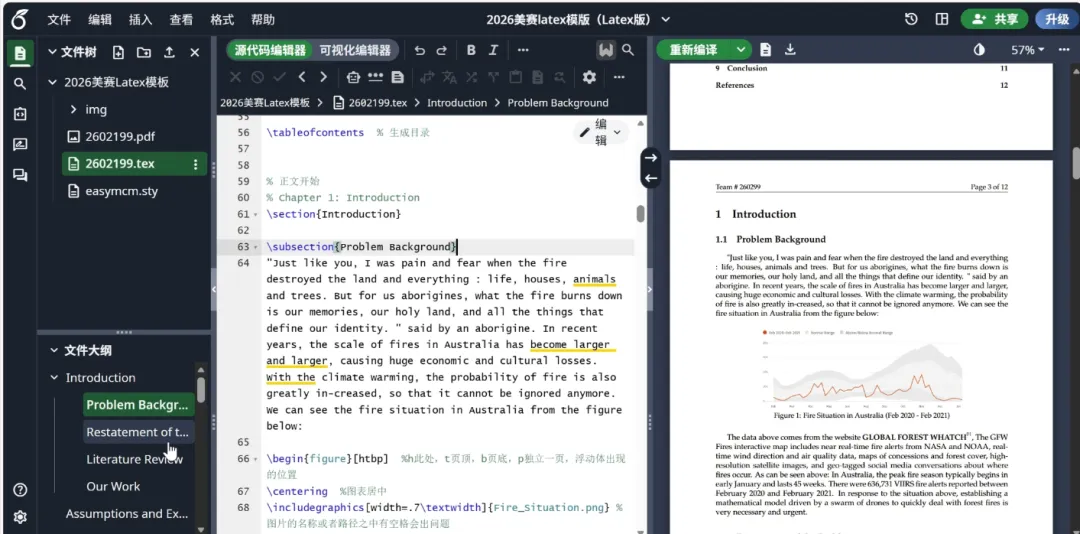The height and width of the screenshot is (534, 1080).
Task: Open the 帮助 menu
Action: 262,19
